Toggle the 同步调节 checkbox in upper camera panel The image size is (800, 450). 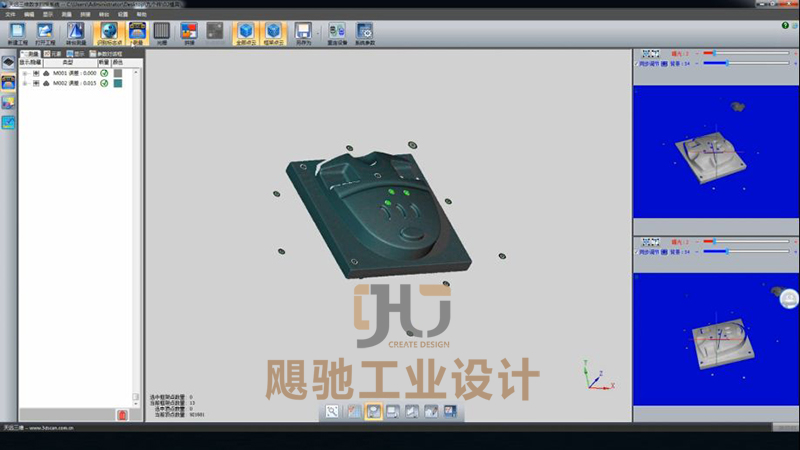click(636, 64)
